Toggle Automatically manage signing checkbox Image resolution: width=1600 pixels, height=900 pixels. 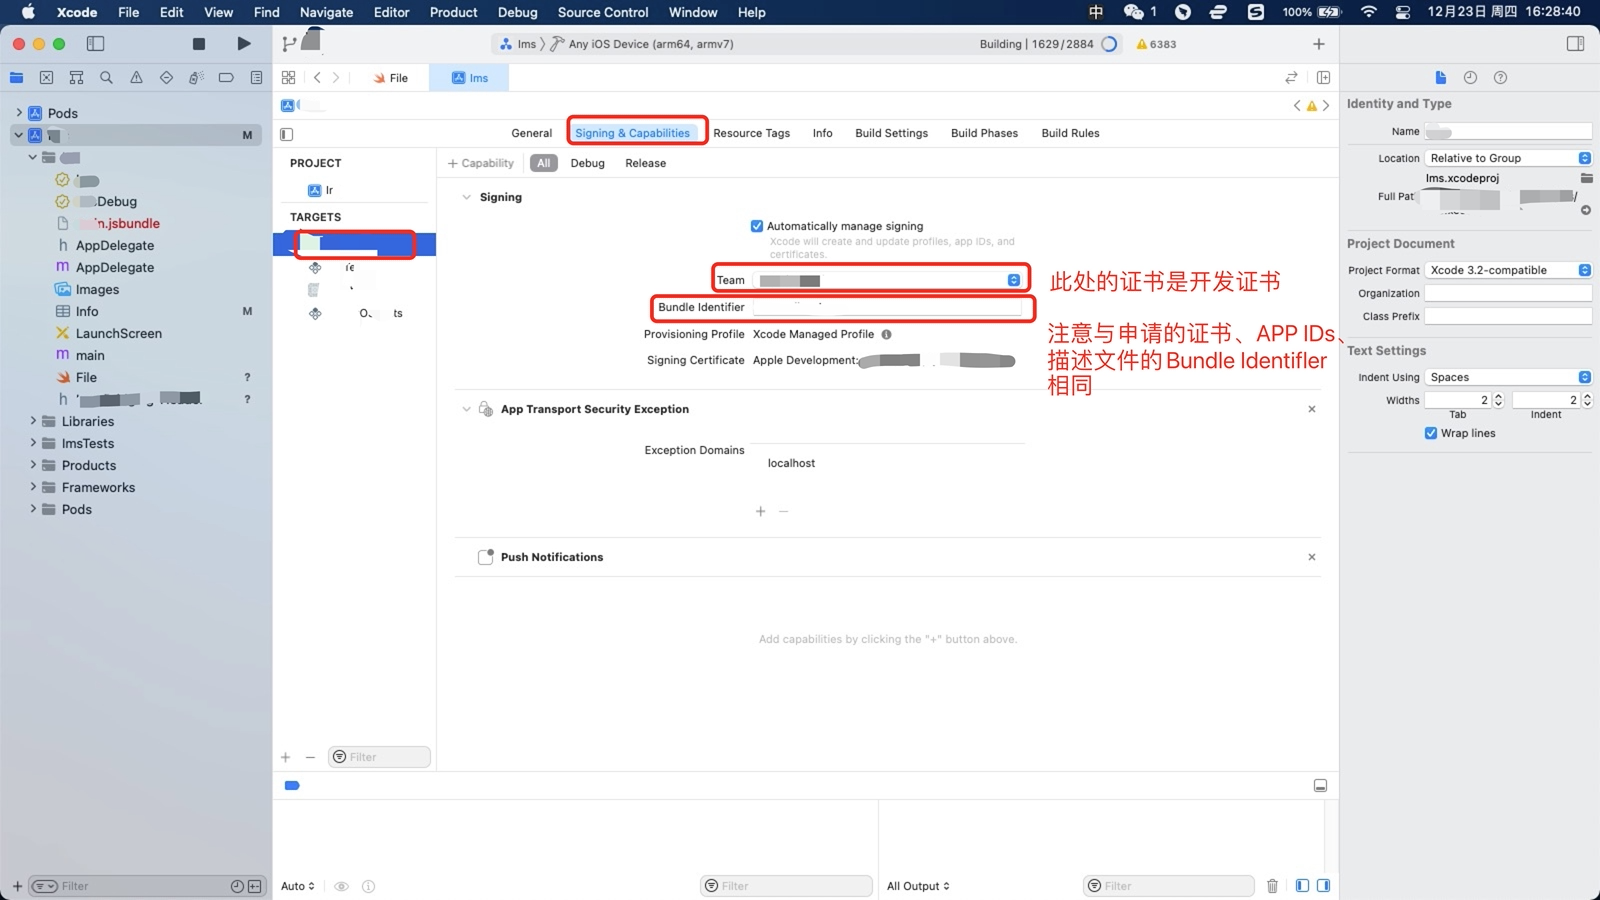[757, 226]
